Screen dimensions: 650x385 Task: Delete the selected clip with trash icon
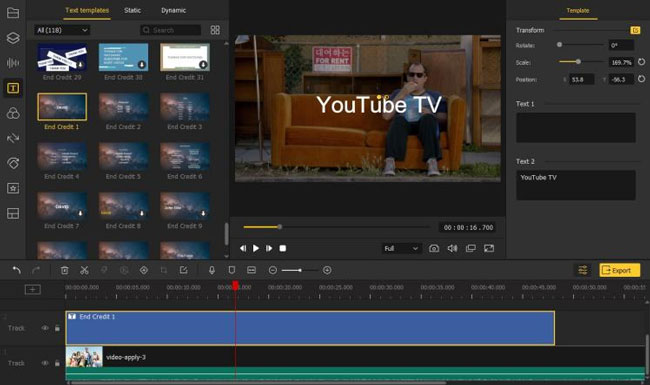pos(65,270)
